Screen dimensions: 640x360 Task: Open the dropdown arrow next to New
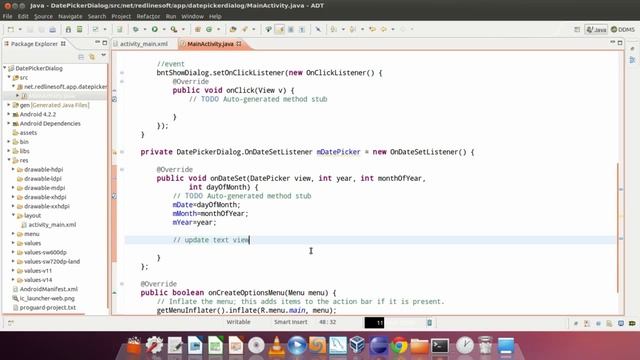pyautogui.click(x=20, y=29)
